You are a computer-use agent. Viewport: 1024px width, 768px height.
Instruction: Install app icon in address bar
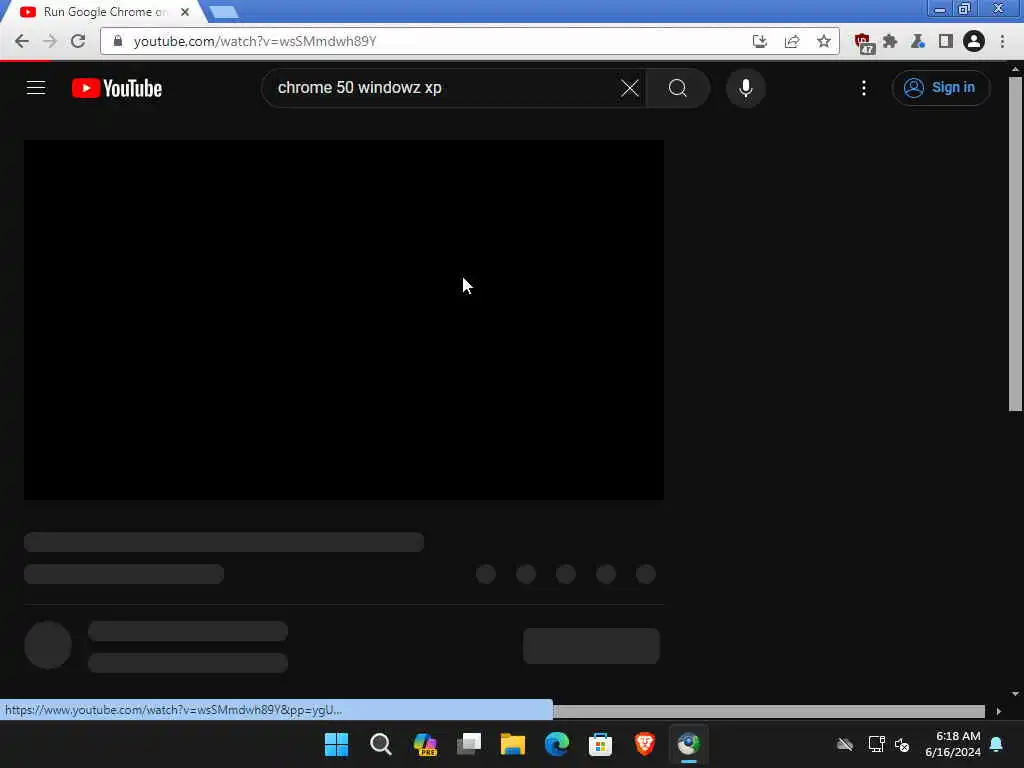point(760,41)
